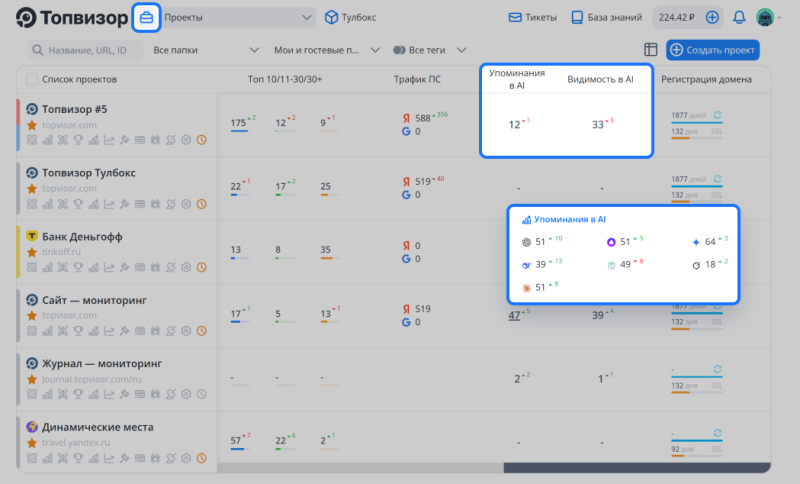Open the user avatar menu
The height and width of the screenshot is (484, 800).
click(x=765, y=17)
